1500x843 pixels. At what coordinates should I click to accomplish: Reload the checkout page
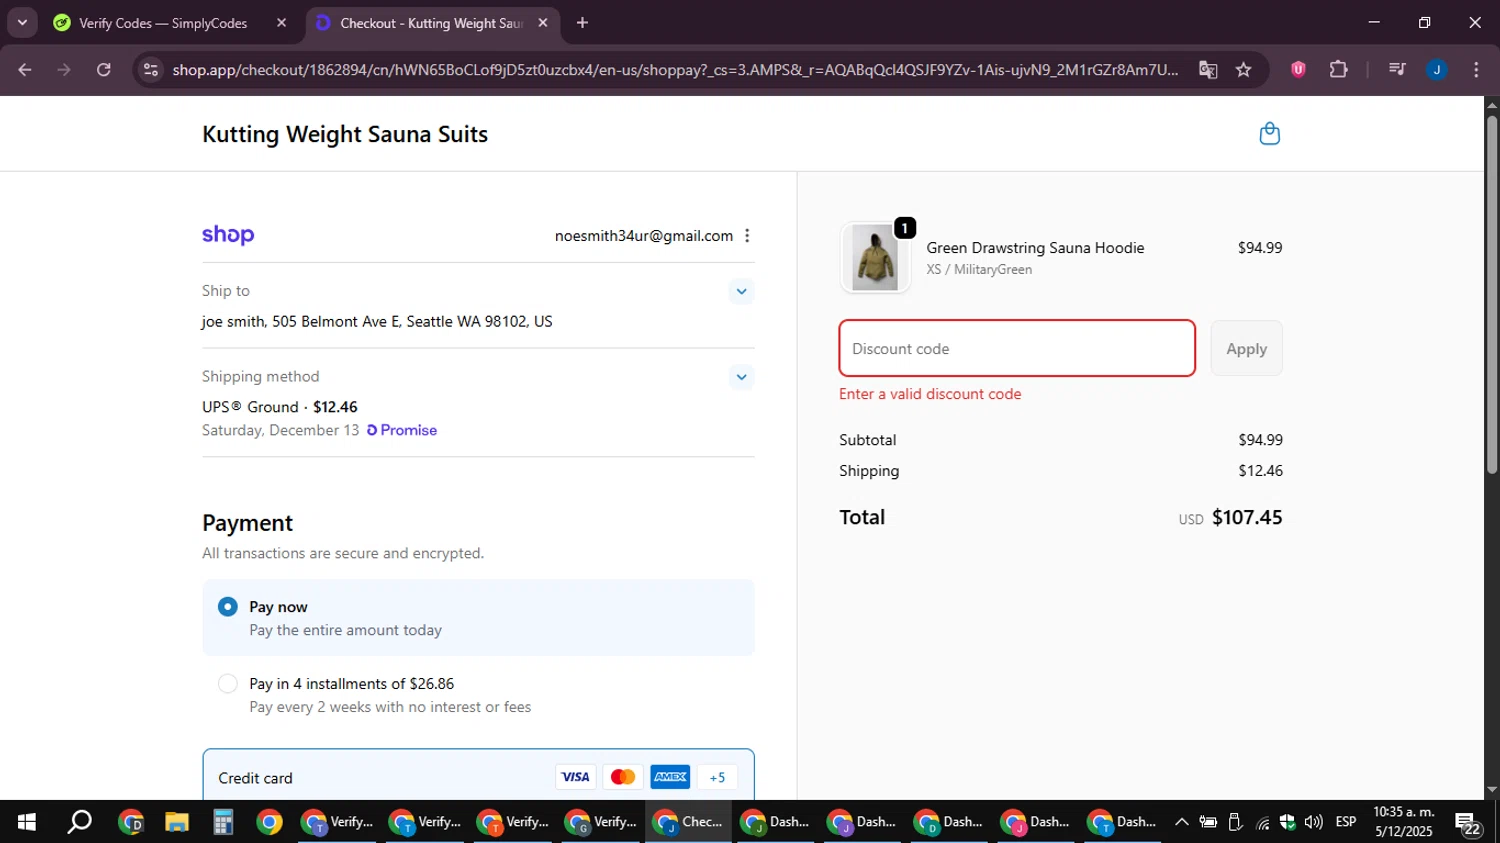[x=104, y=70]
